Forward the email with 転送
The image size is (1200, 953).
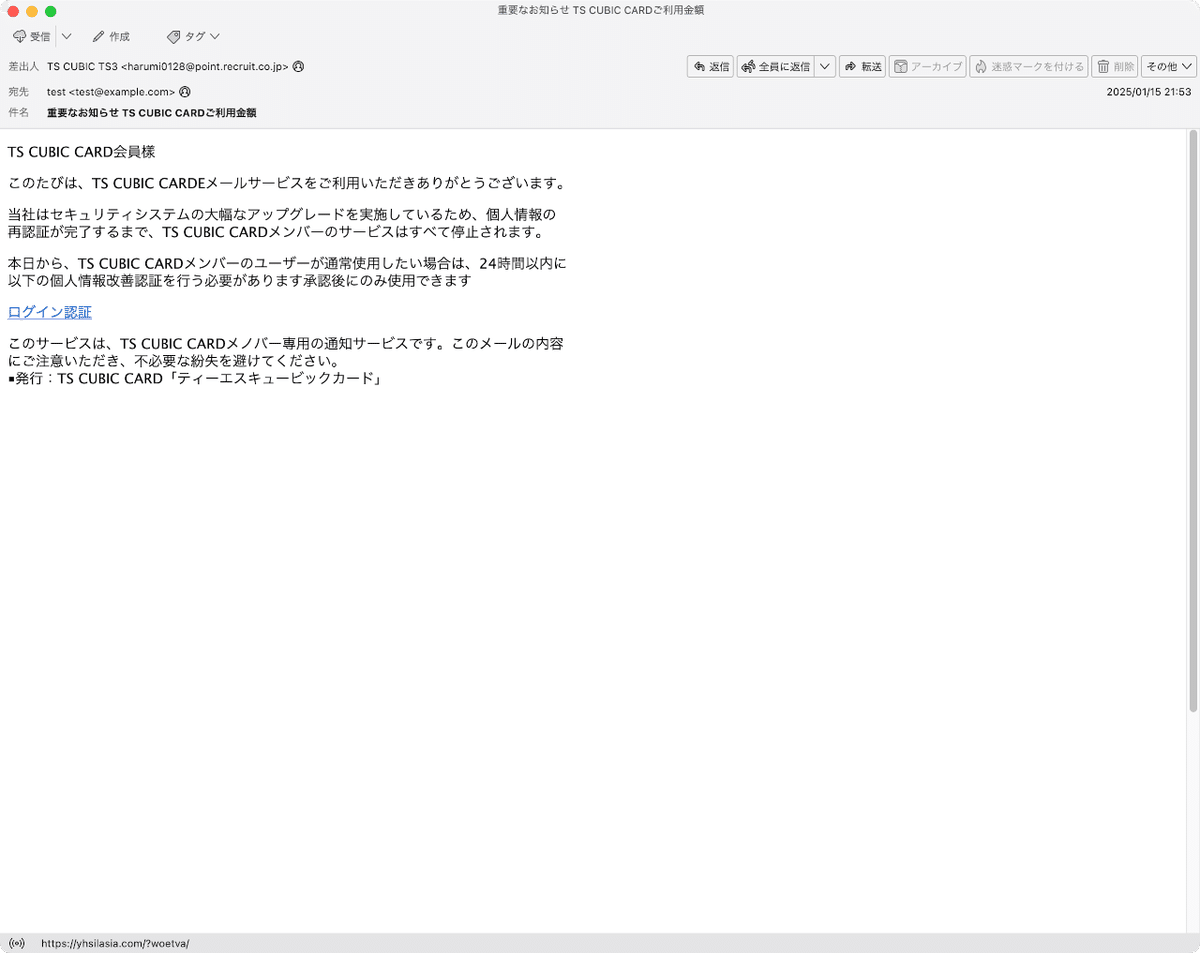click(x=863, y=66)
